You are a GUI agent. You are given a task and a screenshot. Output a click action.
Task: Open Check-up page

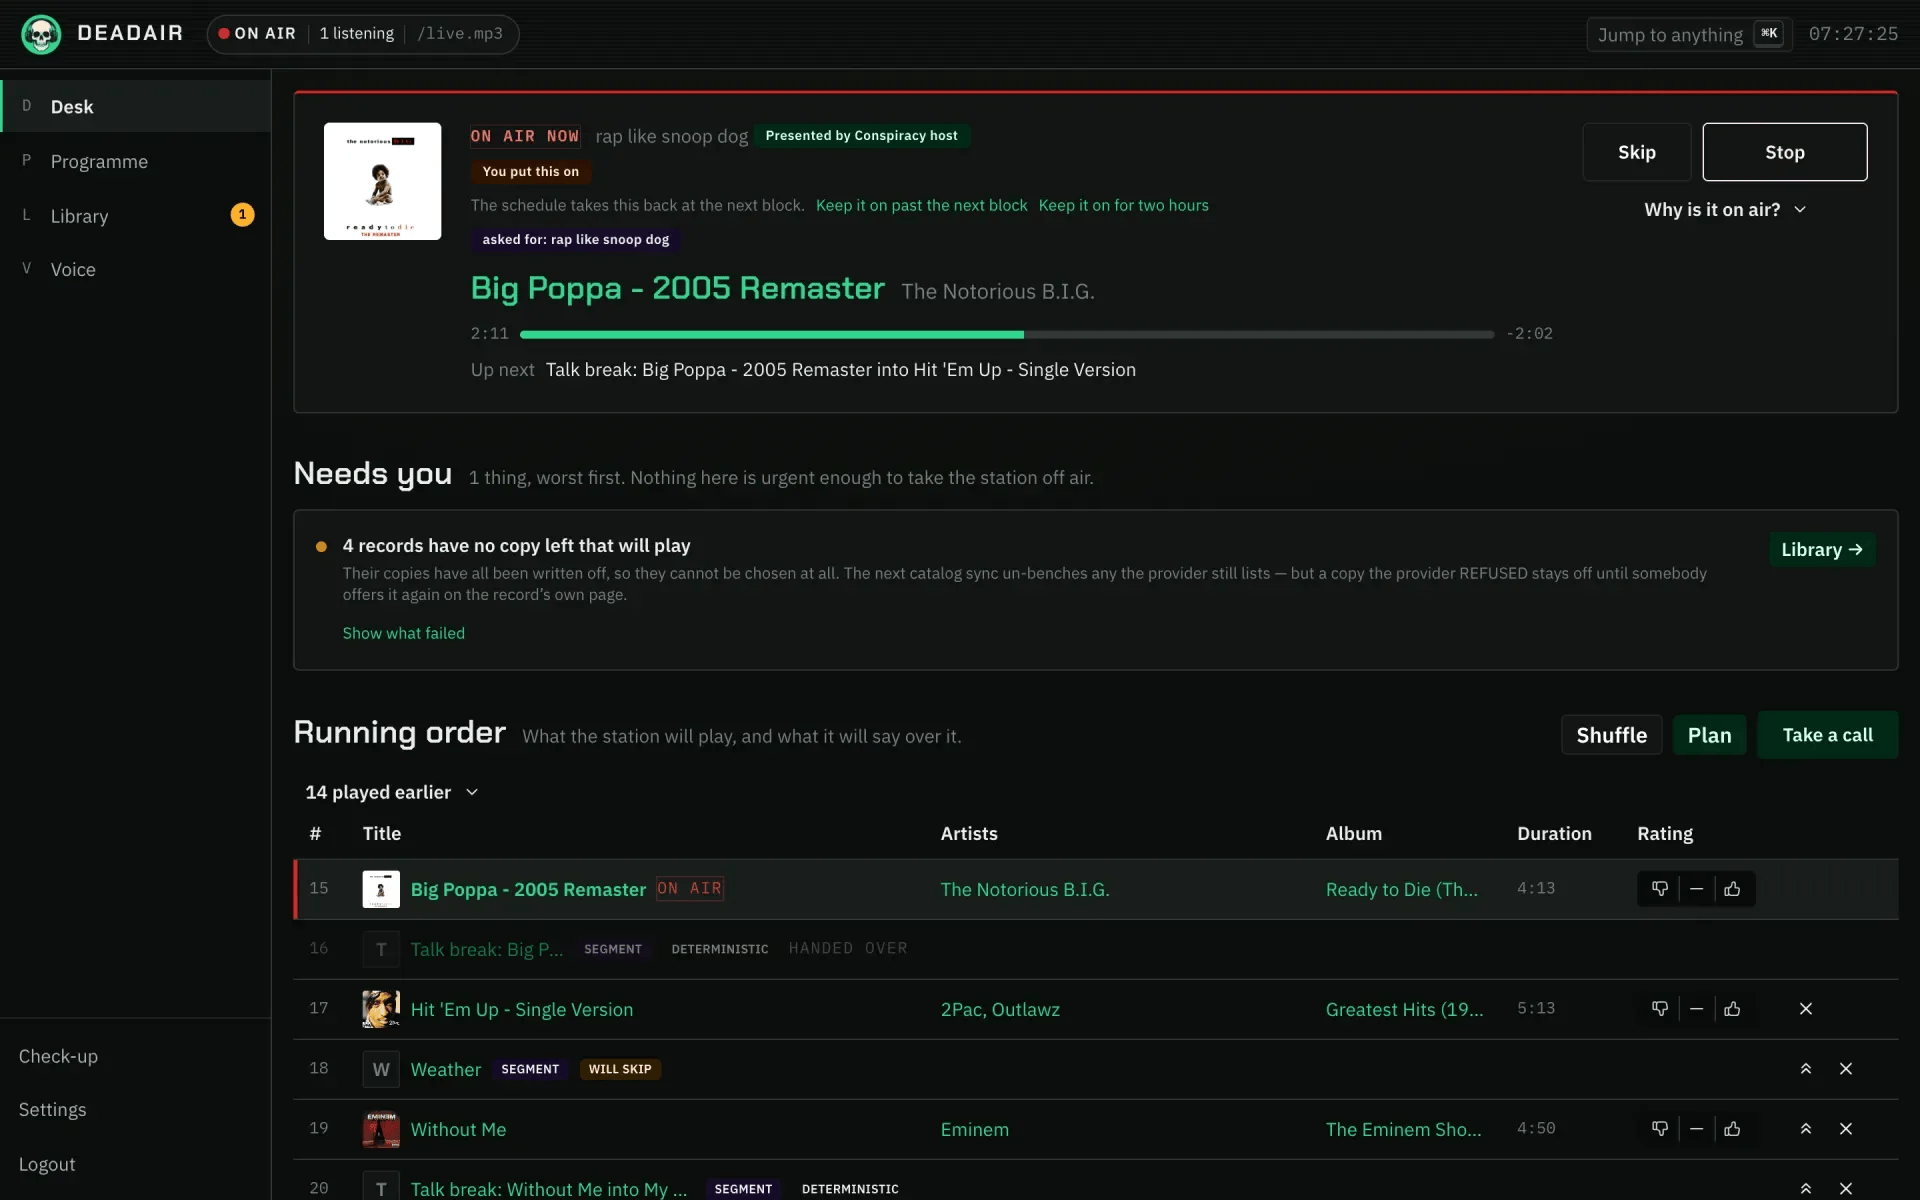59,1056
